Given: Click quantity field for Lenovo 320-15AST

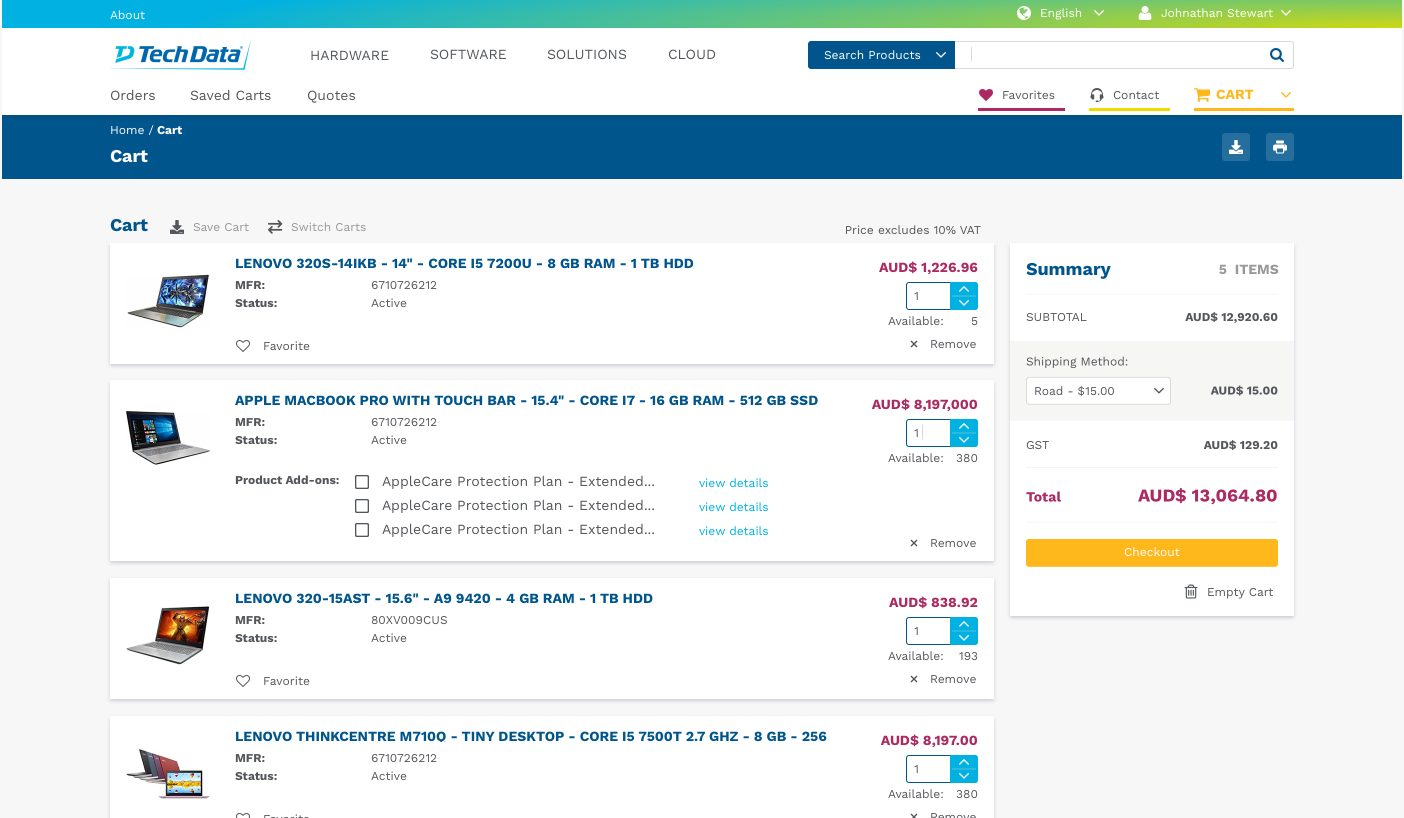Looking at the screenshot, I should click(929, 631).
